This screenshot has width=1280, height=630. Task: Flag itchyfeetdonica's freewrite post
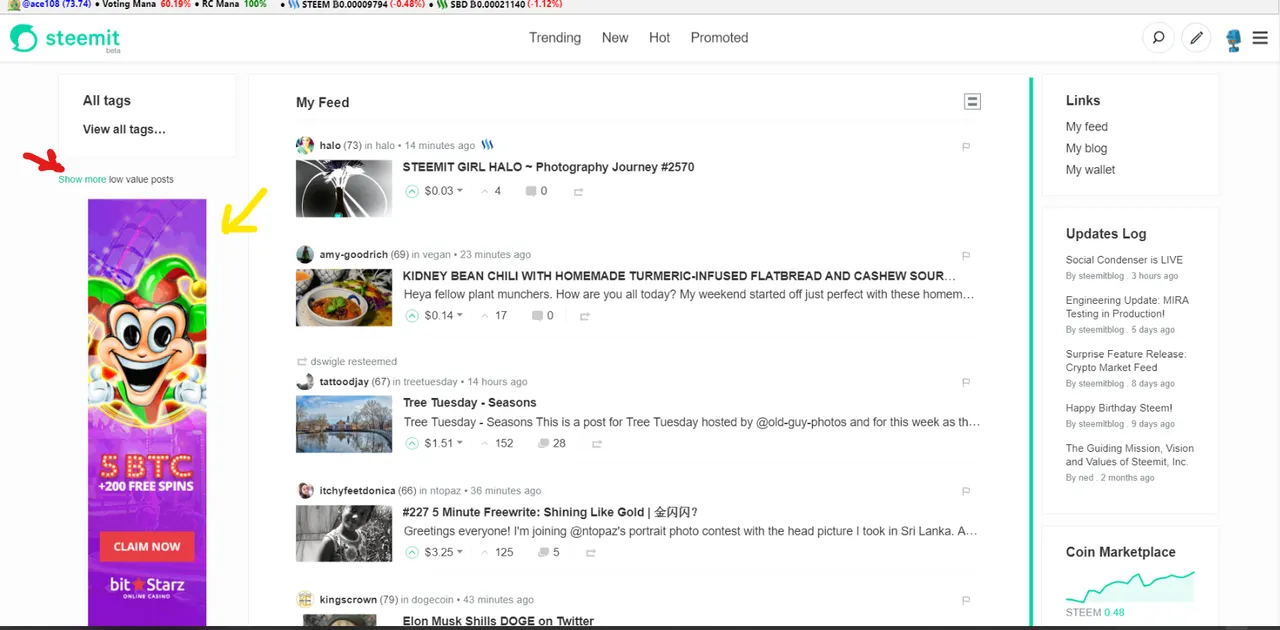pos(966,491)
